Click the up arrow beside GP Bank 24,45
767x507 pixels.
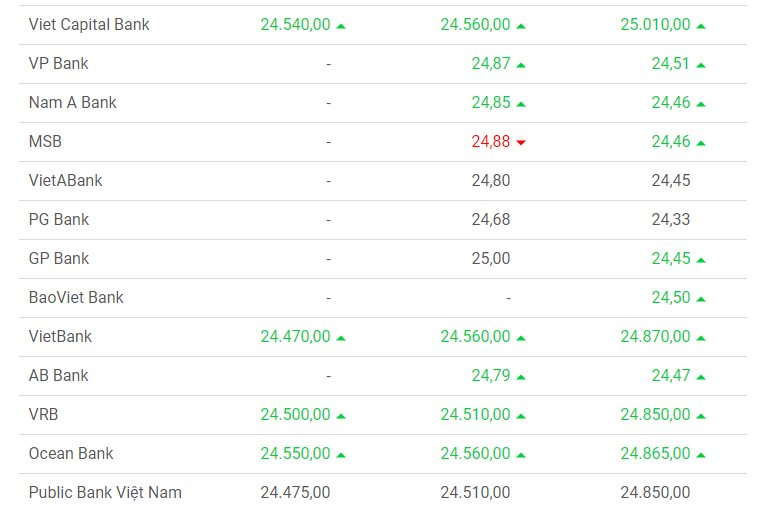(701, 259)
